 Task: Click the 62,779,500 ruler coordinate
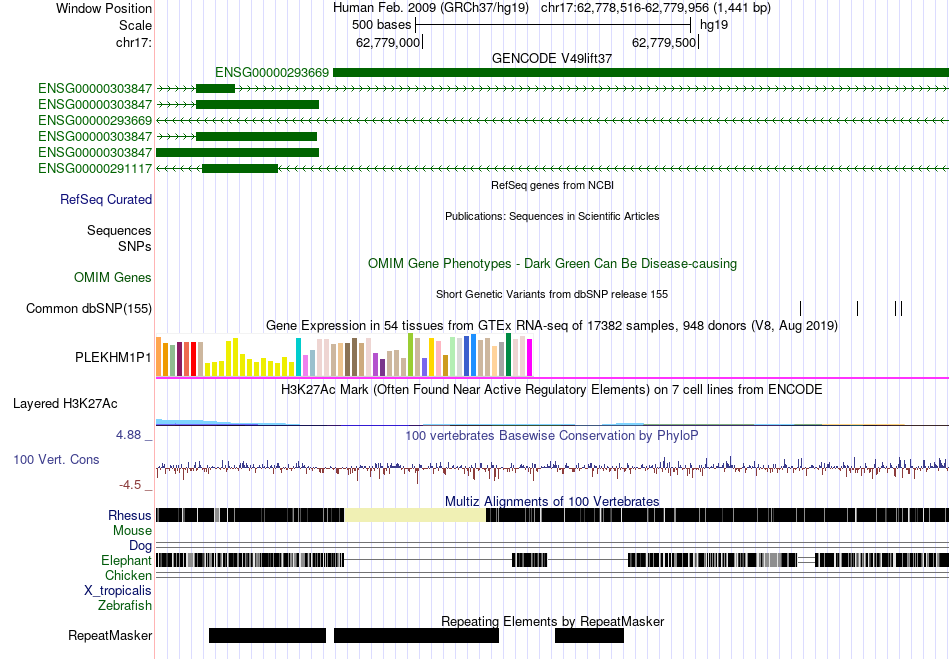[x=664, y=42]
